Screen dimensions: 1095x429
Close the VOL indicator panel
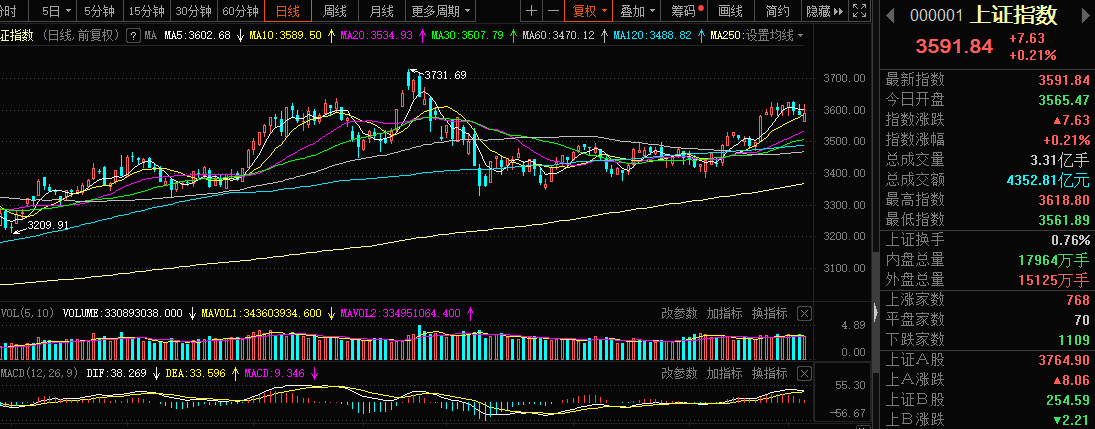pyautogui.click(x=804, y=313)
